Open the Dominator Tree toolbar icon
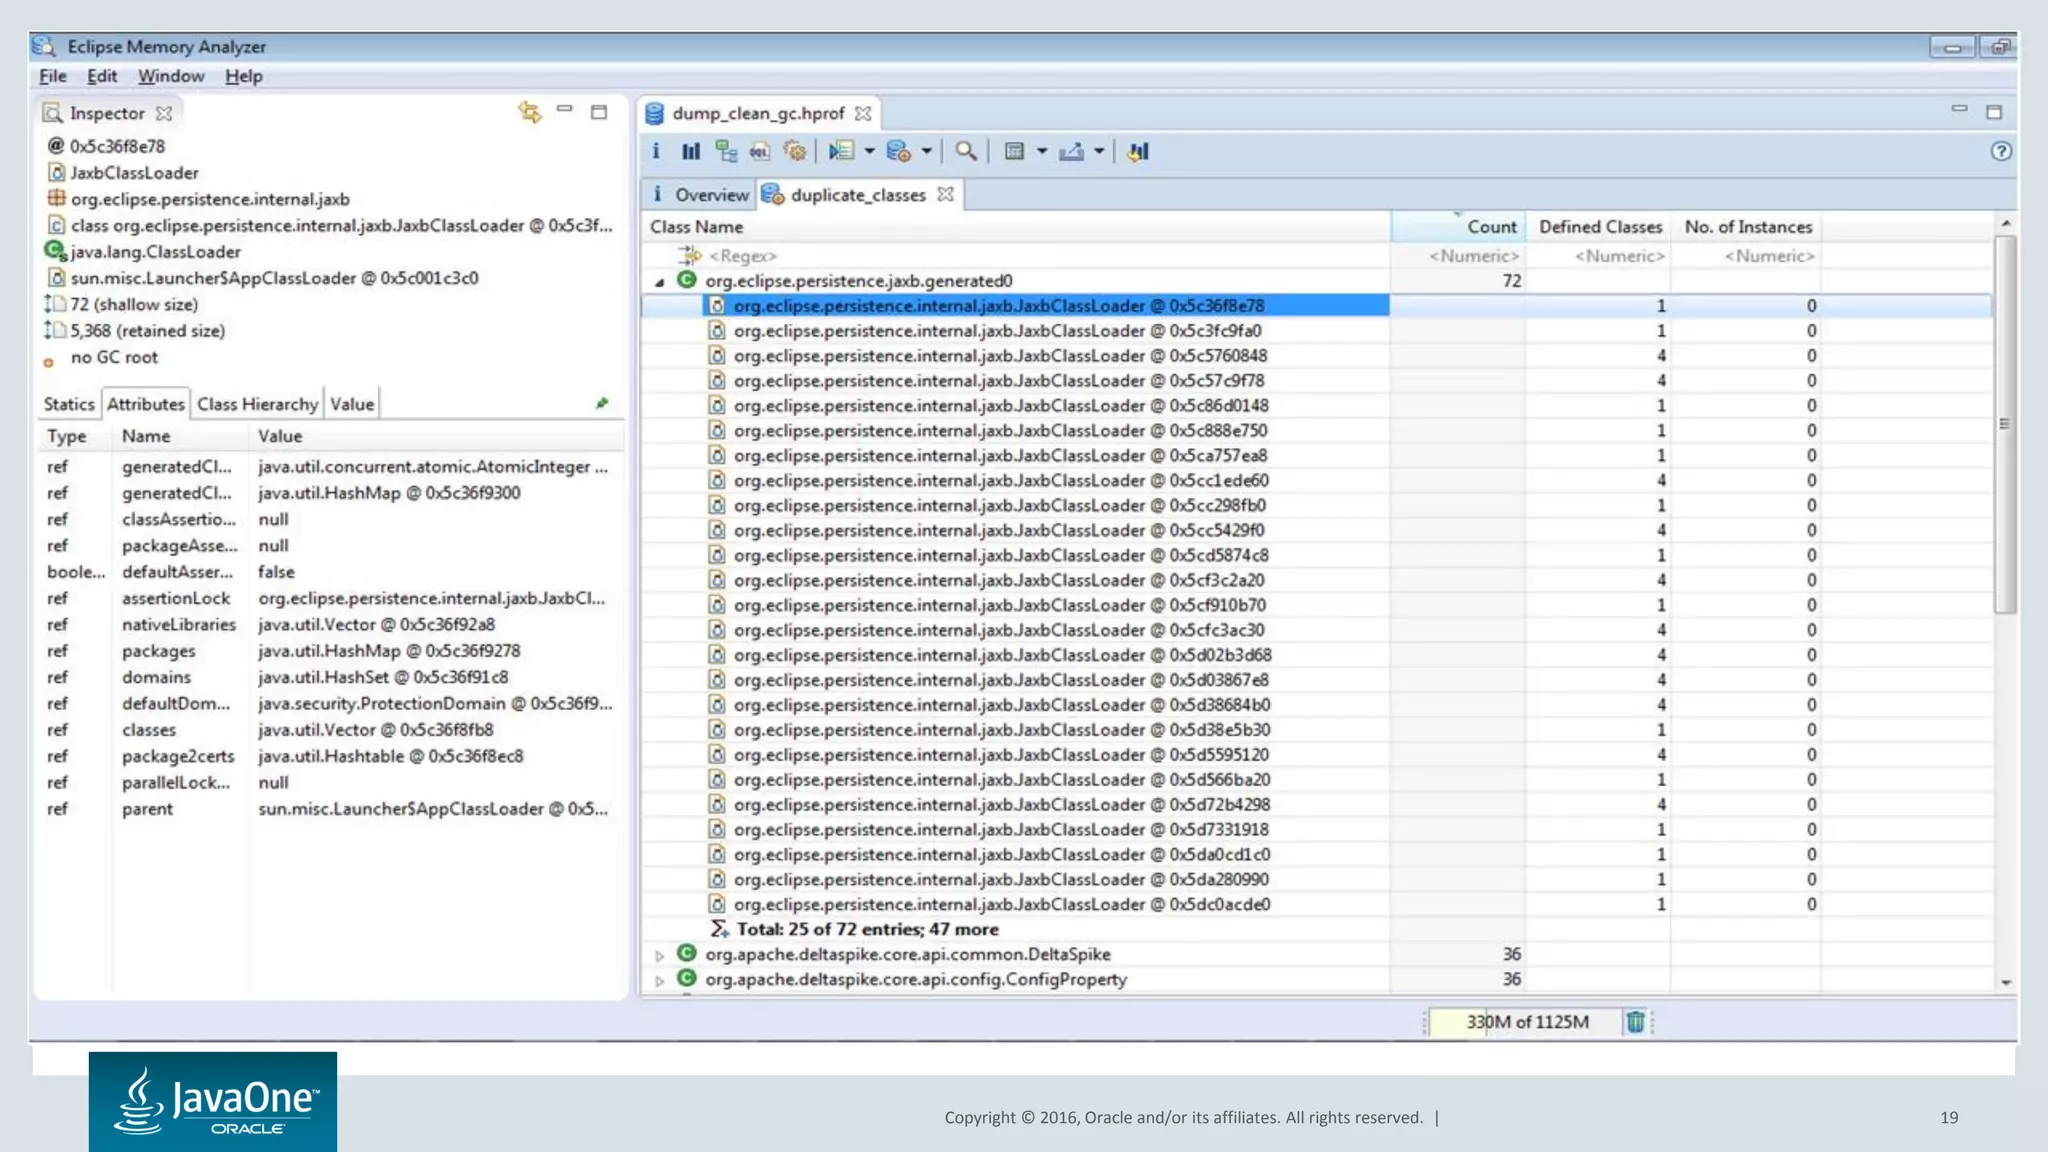Image resolution: width=2048 pixels, height=1152 pixels. click(726, 152)
